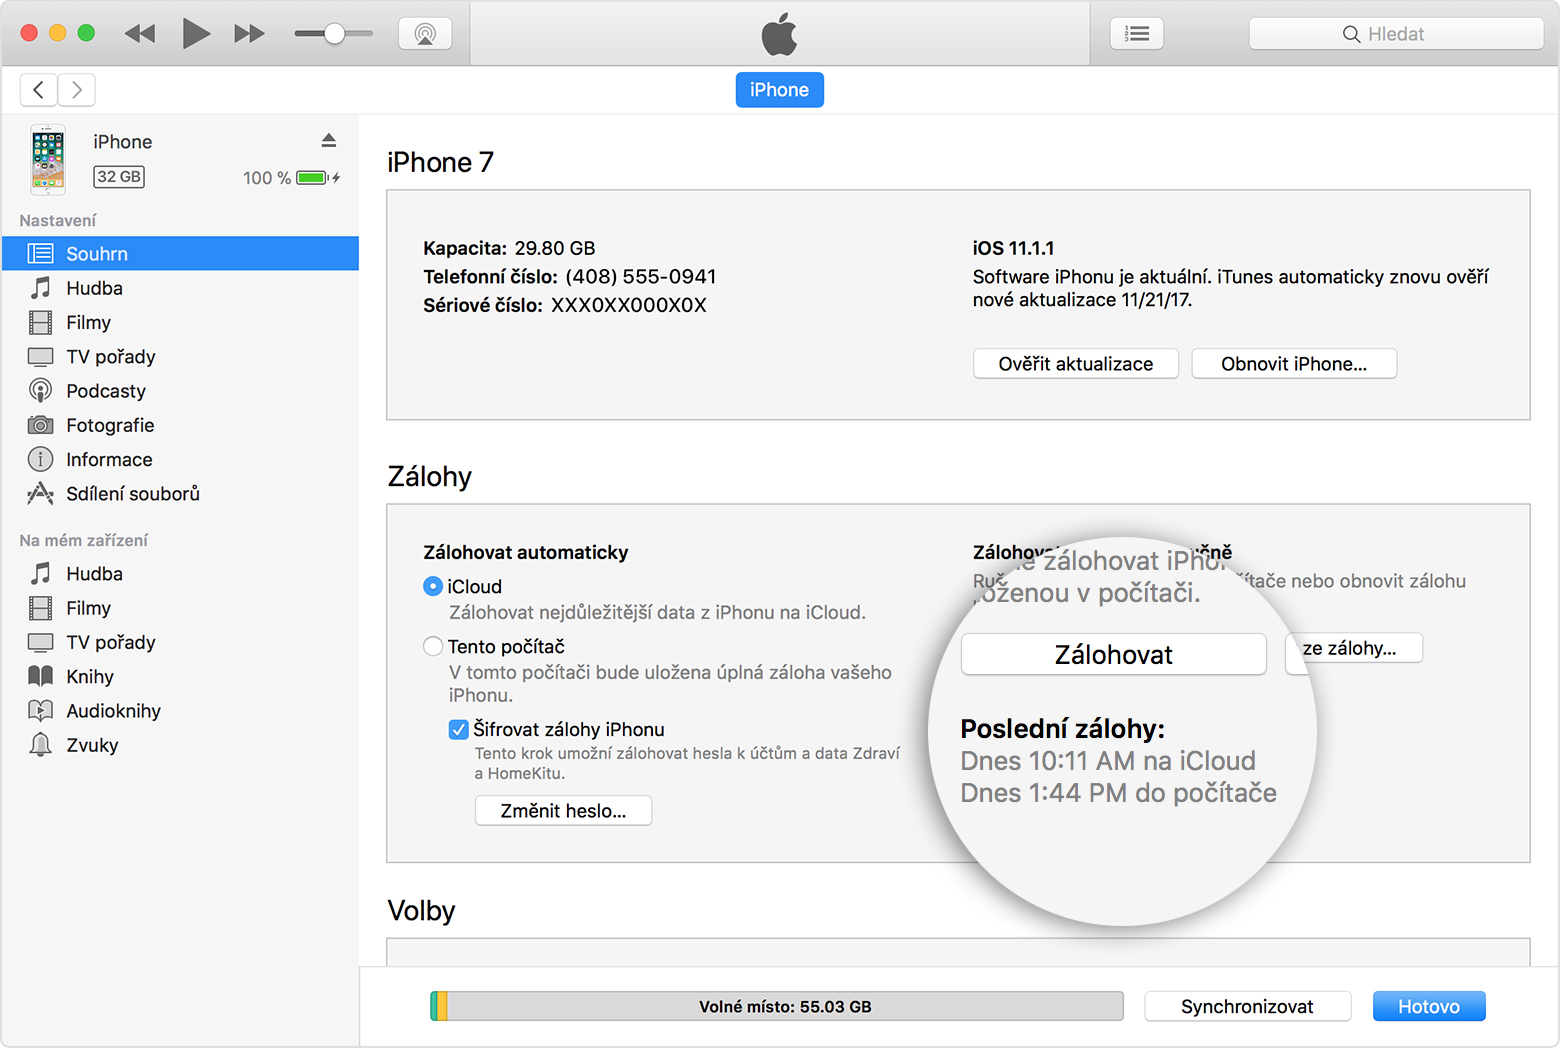The height and width of the screenshot is (1048, 1560).
Task: Adjust the volume slider knob
Action: tap(334, 34)
